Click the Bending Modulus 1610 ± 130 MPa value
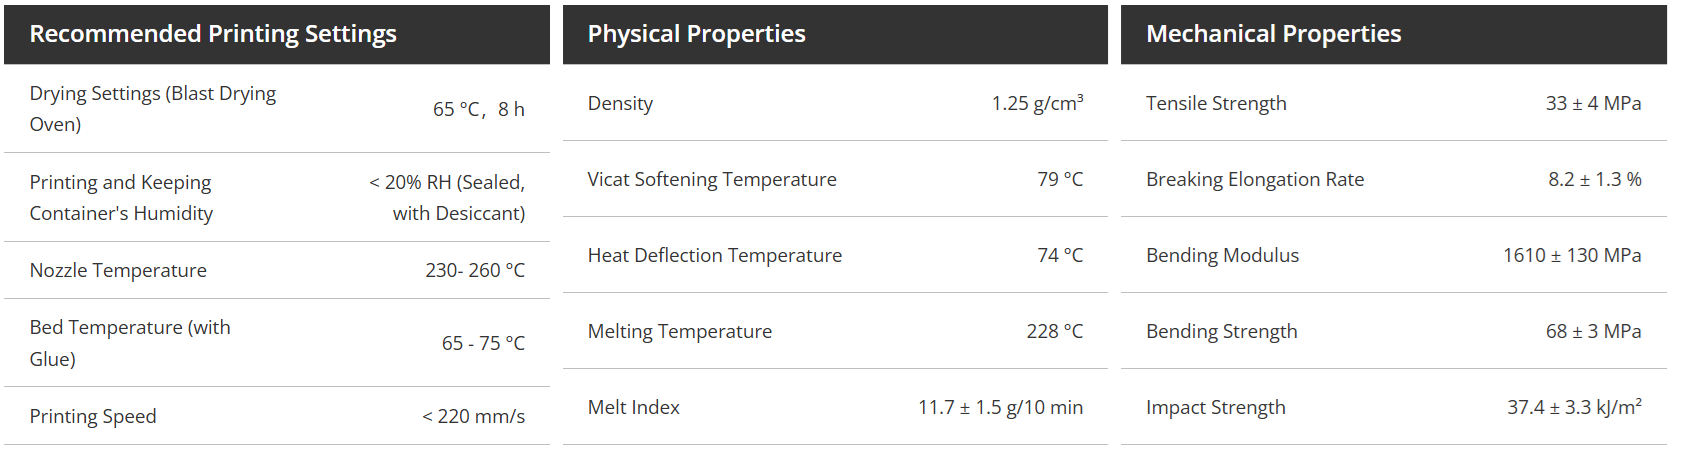 [x=1572, y=256]
